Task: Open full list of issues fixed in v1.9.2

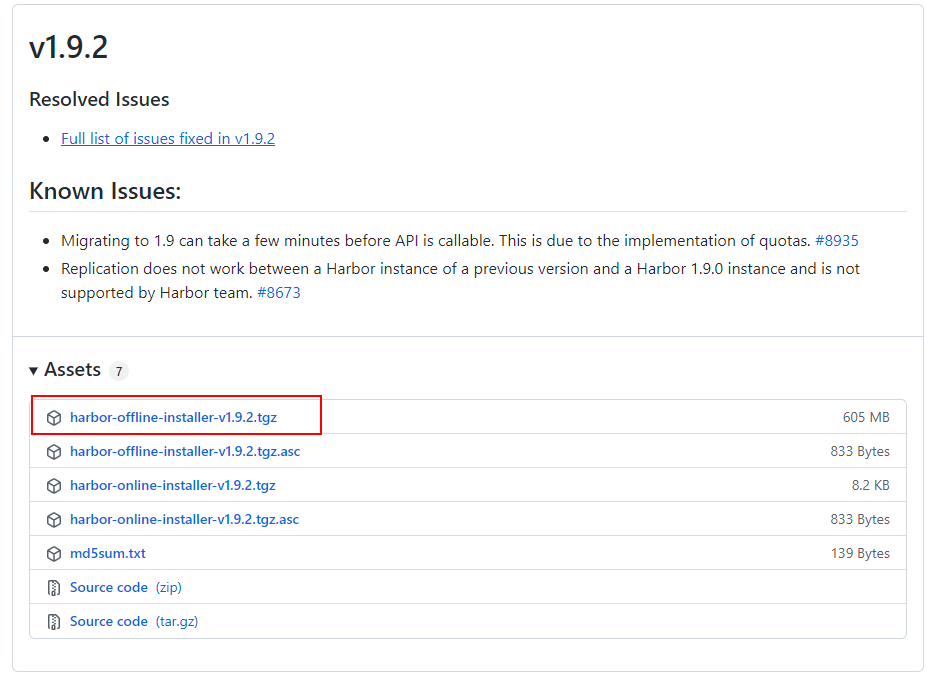Action: pyautogui.click(x=168, y=139)
